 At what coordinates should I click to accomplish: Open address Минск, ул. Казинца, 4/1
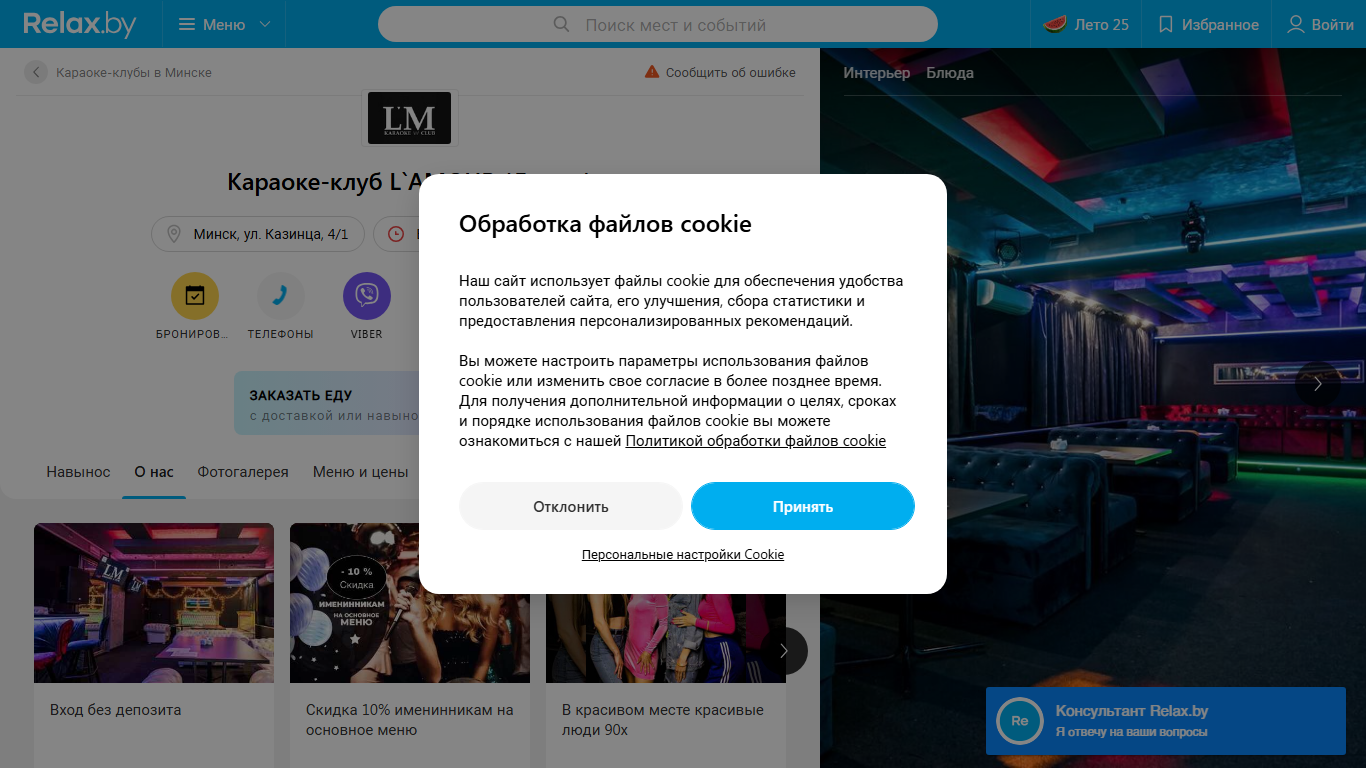tap(257, 234)
